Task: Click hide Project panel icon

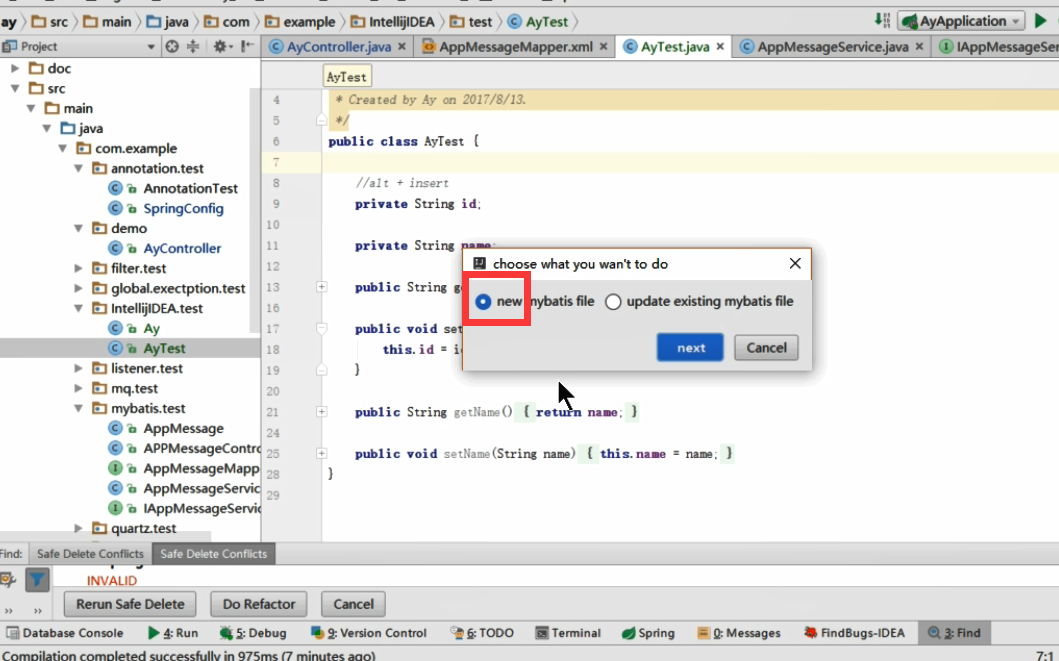Action: click(x=248, y=47)
